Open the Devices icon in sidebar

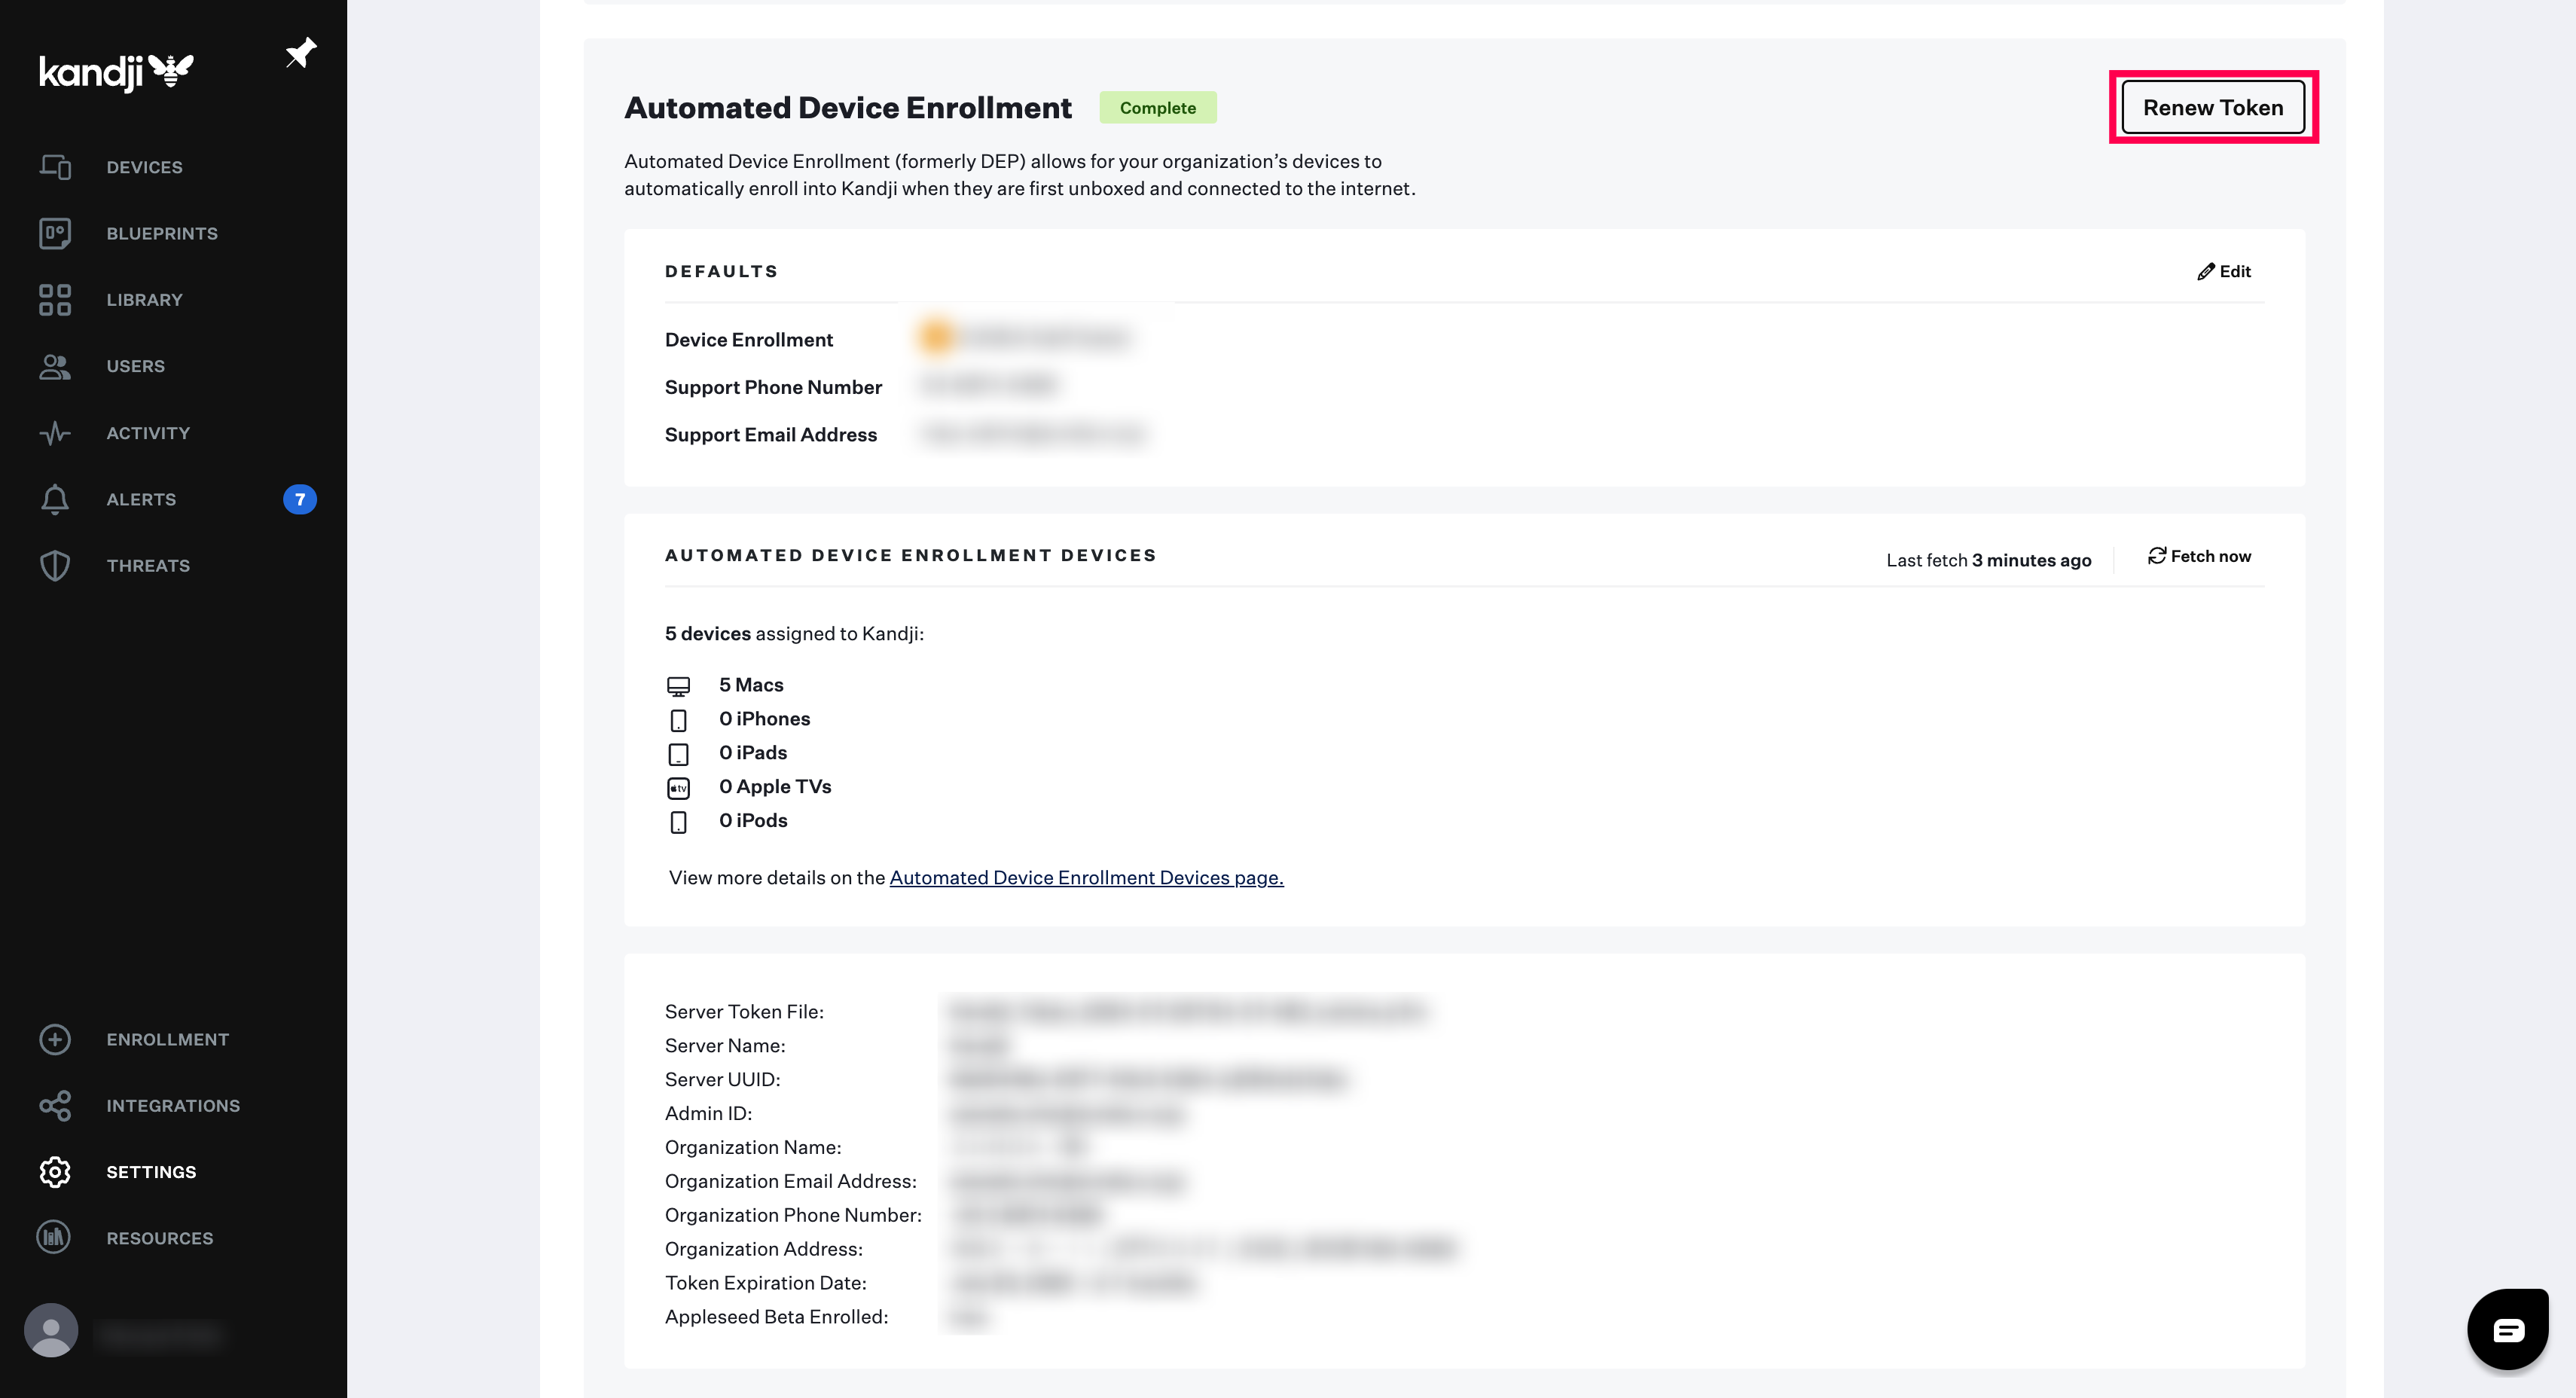[x=55, y=167]
